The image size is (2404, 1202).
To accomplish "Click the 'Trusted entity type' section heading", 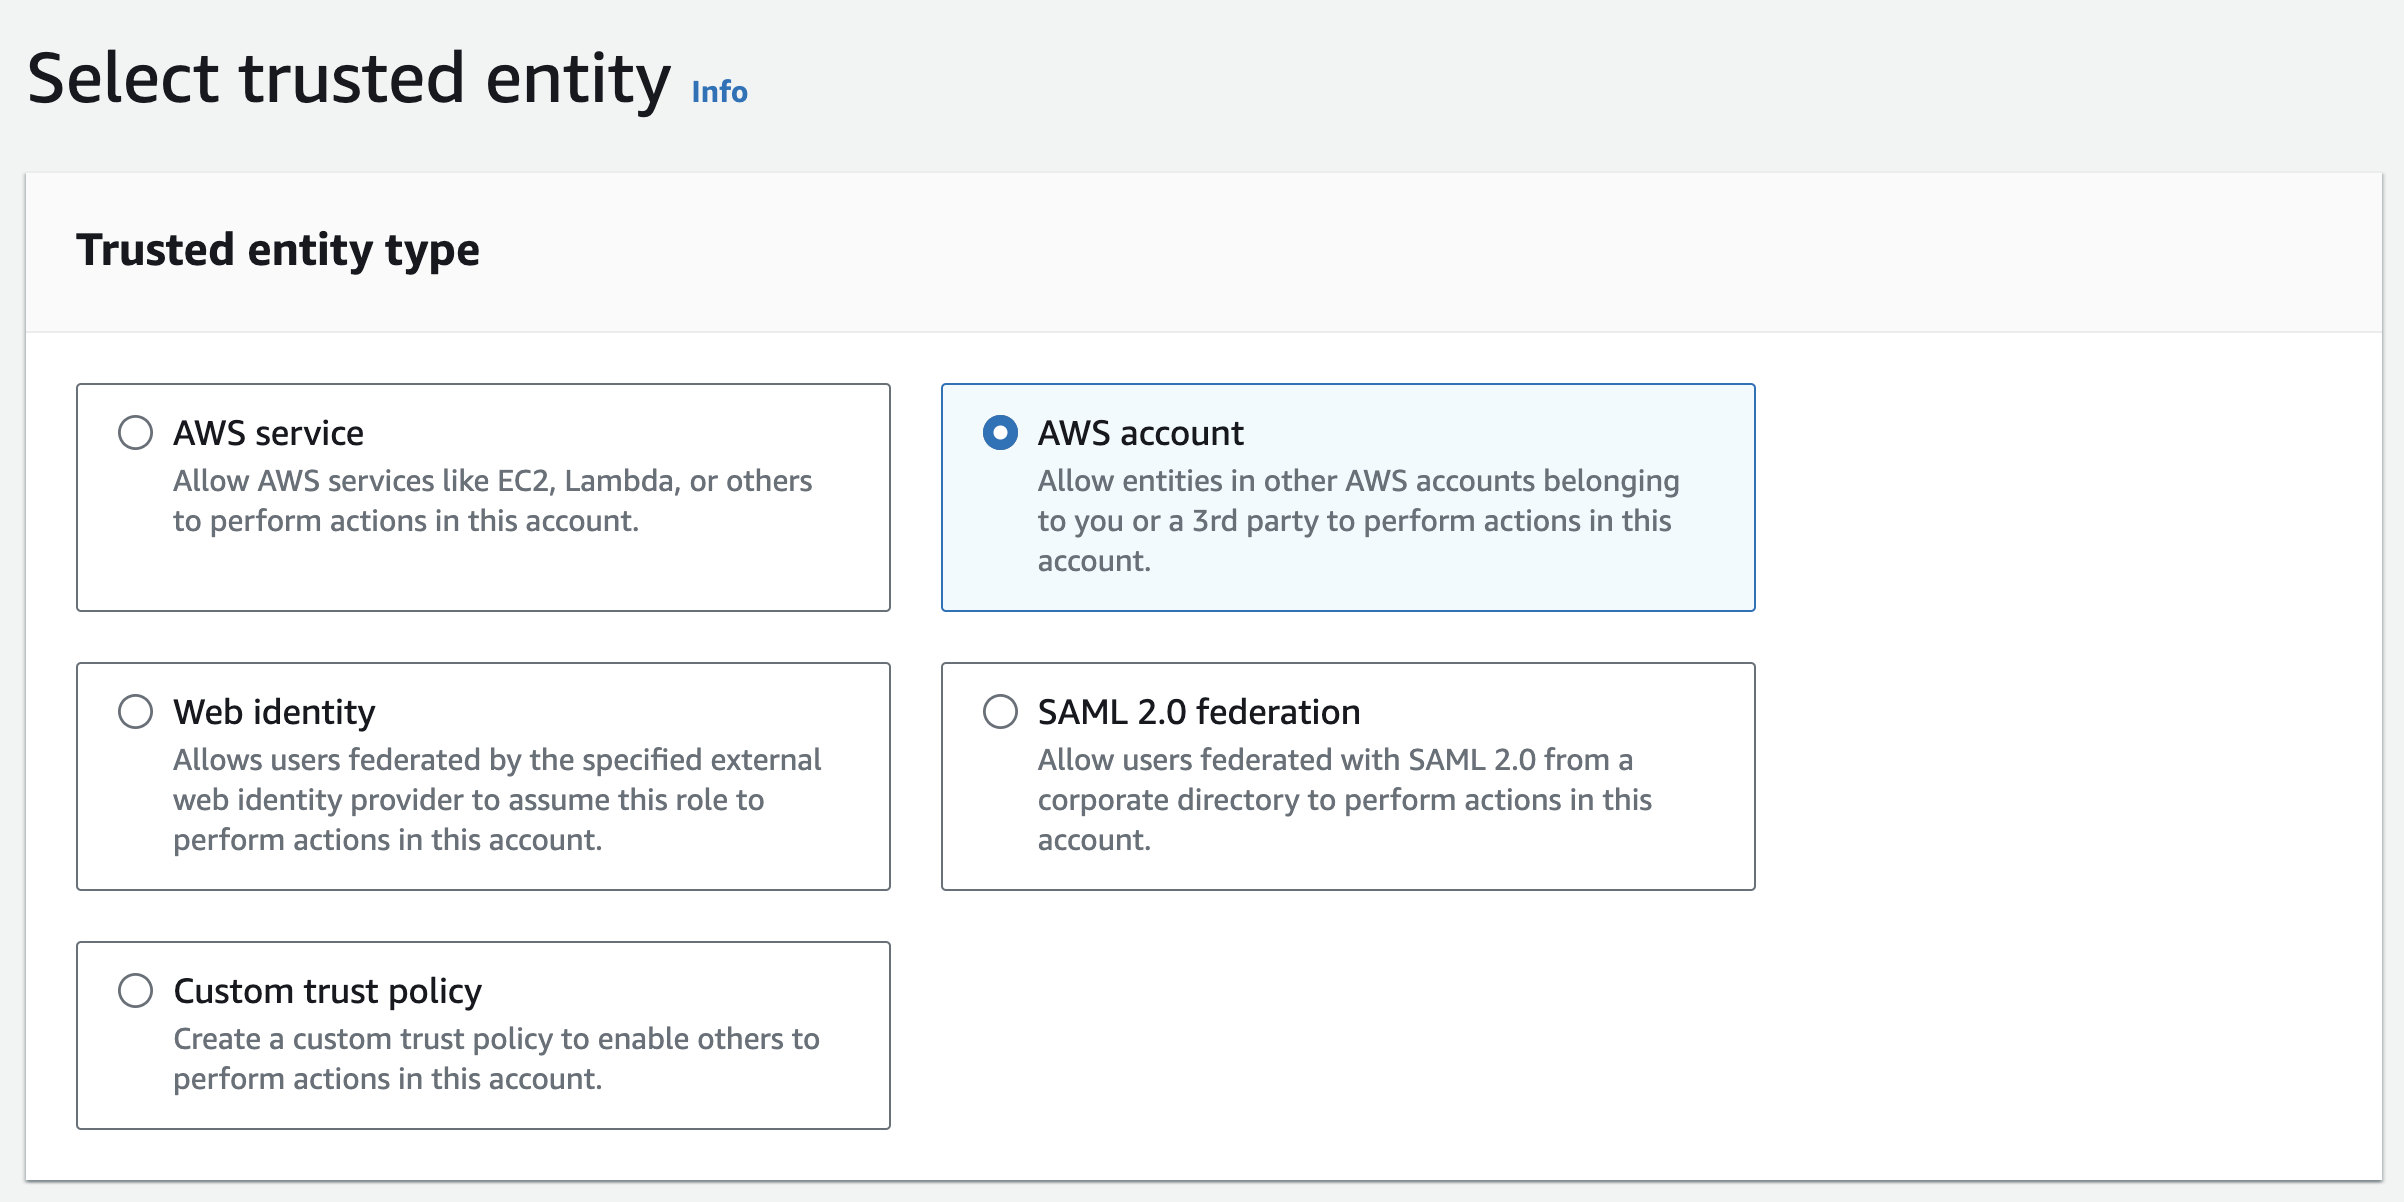I will [x=278, y=250].
